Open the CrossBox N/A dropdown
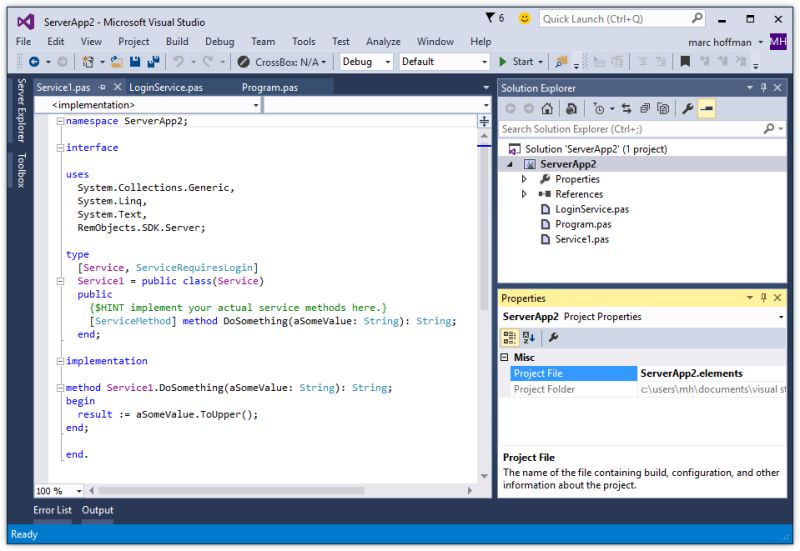 [324, 62]
